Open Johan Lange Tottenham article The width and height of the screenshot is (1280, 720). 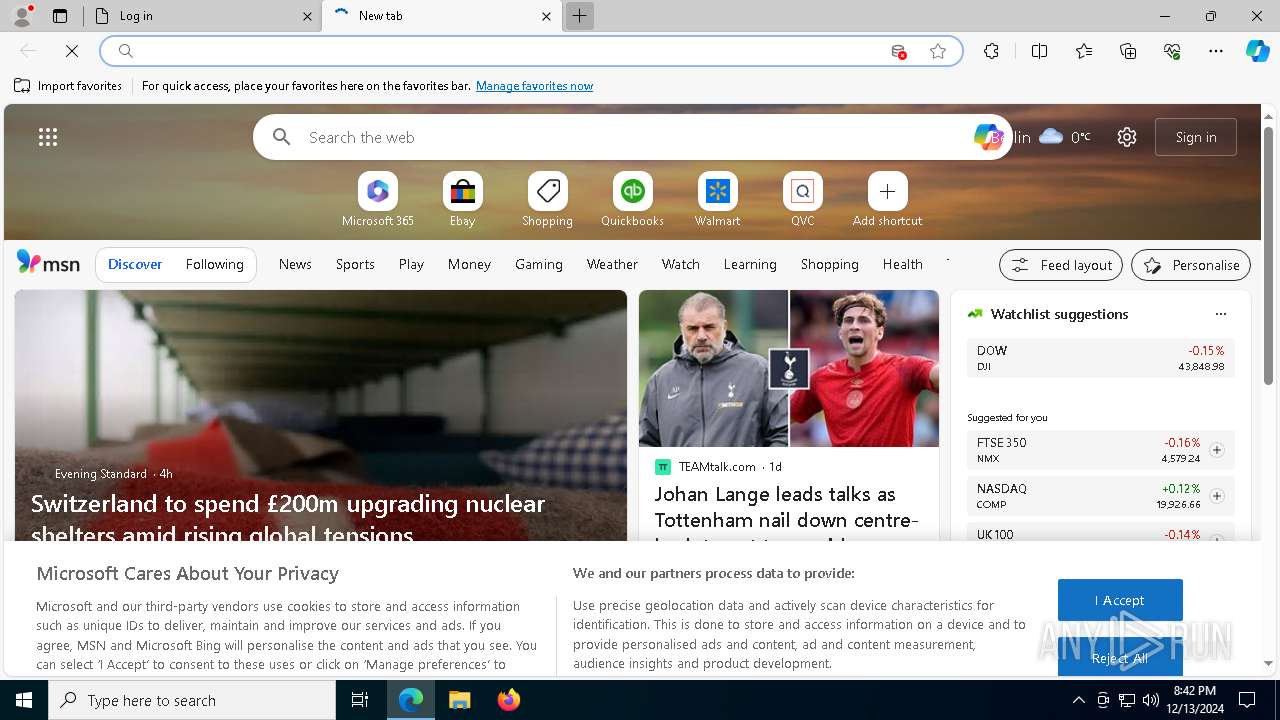coord(786,519)
